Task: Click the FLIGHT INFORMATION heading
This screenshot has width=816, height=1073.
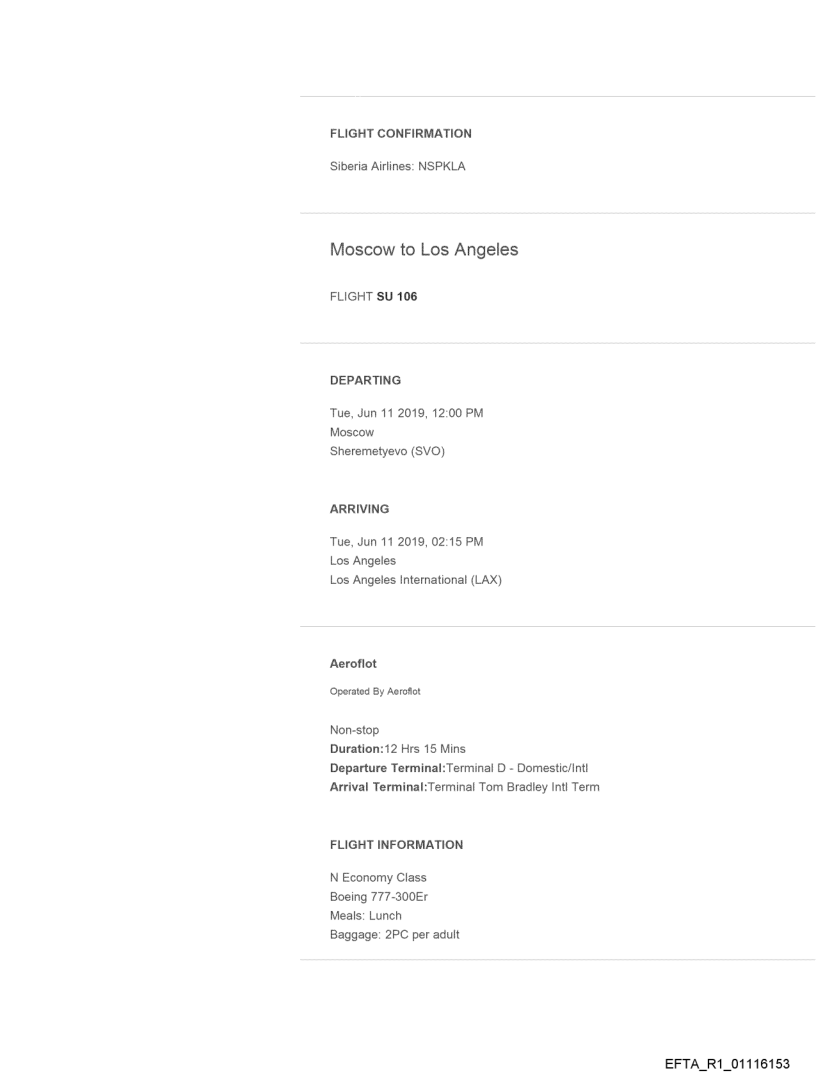Action: pos(396,845)
